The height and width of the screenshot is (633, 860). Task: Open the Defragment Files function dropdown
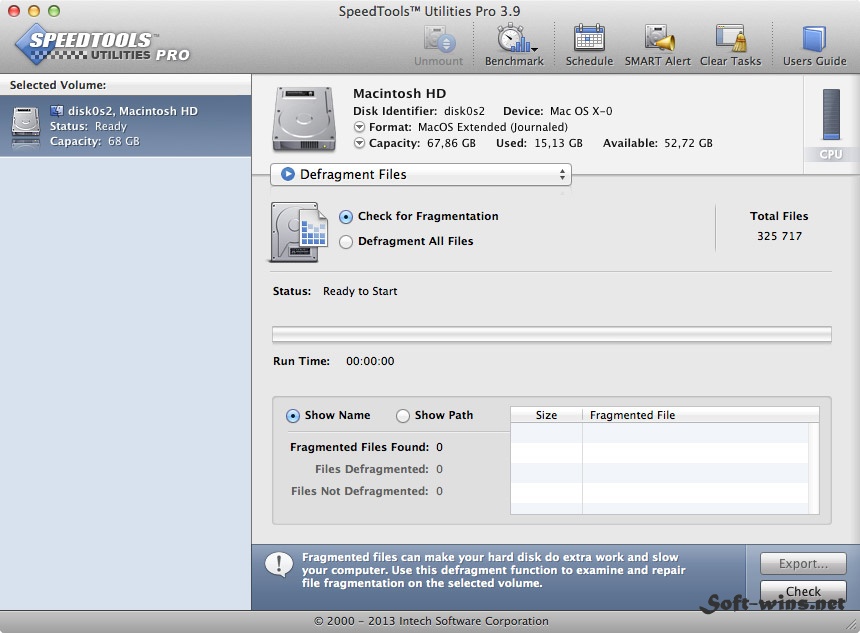(421, 174)
